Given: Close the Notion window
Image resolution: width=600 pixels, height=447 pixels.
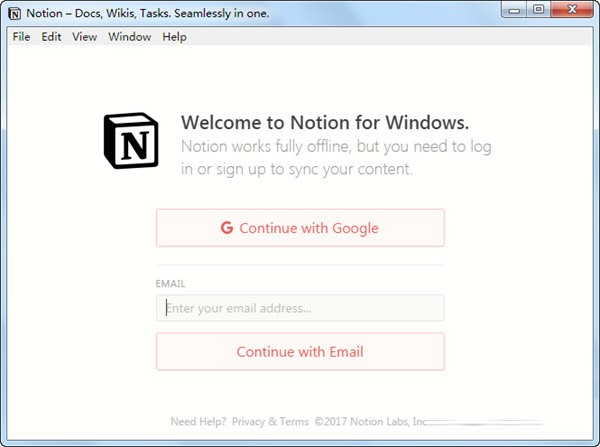Looking at the screenshot, I should point(572,10).
